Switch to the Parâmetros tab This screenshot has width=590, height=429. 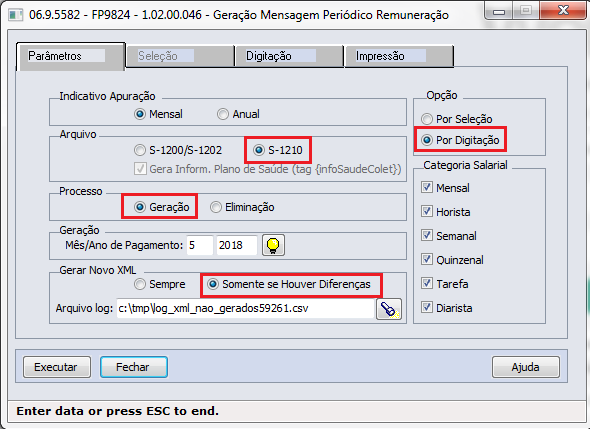tap(71, 56)
